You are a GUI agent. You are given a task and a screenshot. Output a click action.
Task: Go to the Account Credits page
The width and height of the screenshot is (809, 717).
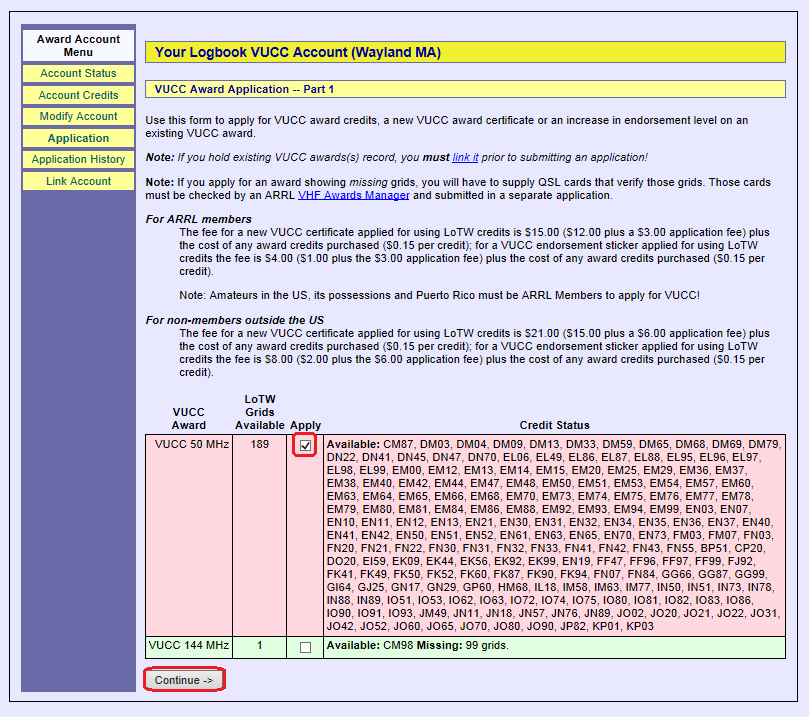78,95
